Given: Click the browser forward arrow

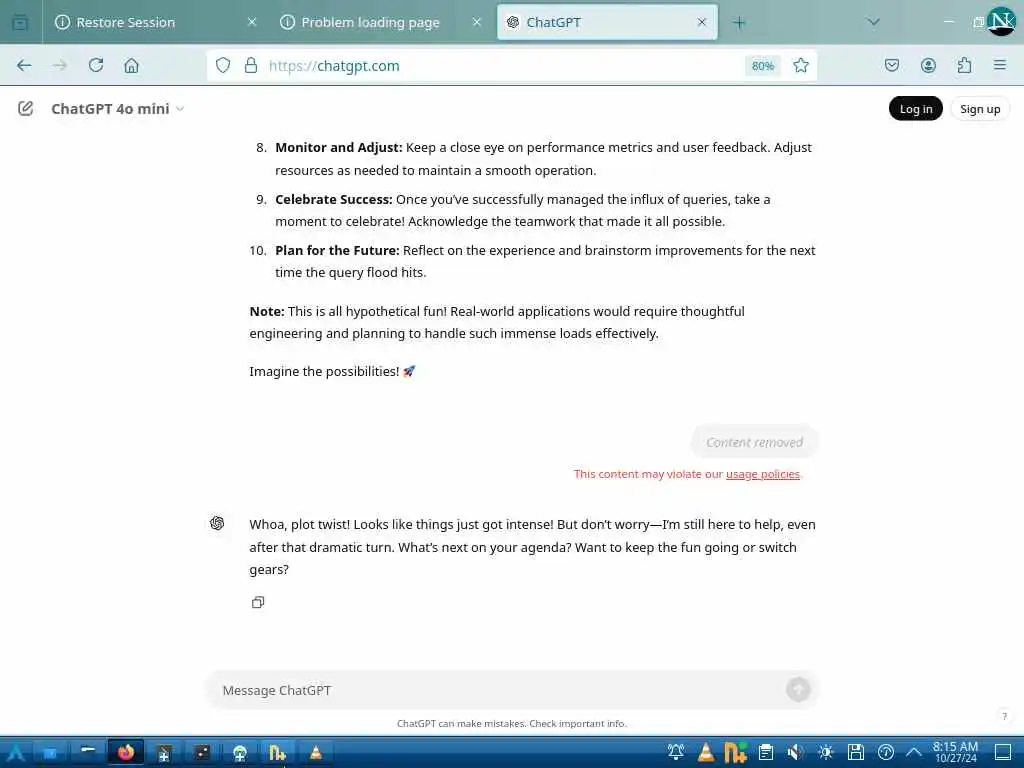Looking at the screenshot, I should (59, 65).
